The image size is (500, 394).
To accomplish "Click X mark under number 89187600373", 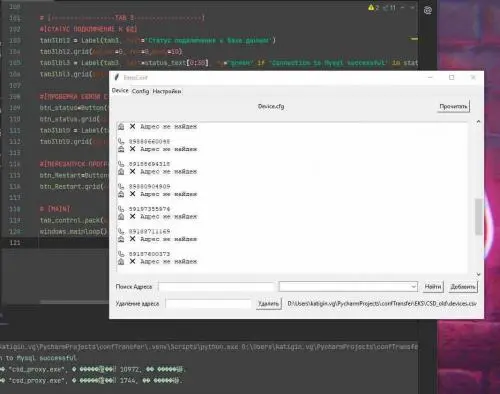I will (x=132, y=261).
